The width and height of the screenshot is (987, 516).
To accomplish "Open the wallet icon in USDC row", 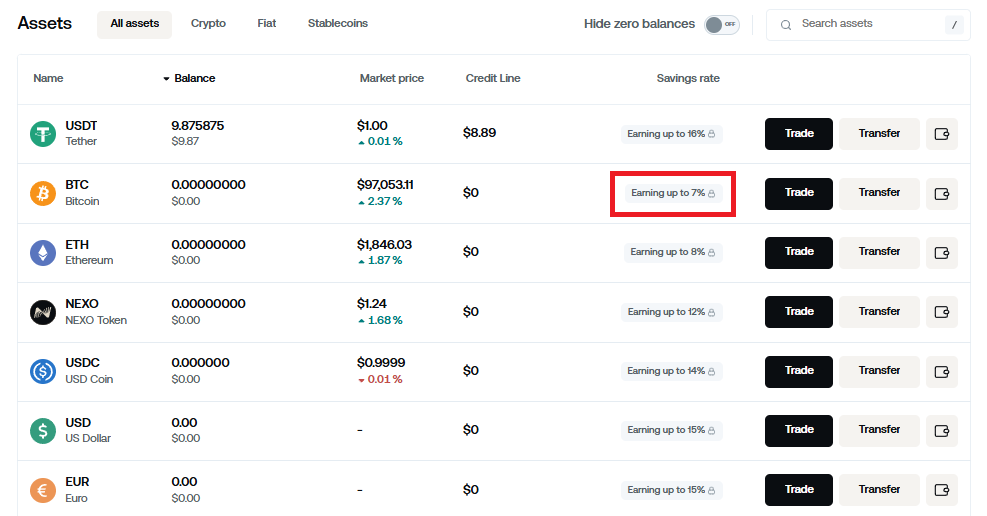I will pyautogui.click(x=942, y=371).
